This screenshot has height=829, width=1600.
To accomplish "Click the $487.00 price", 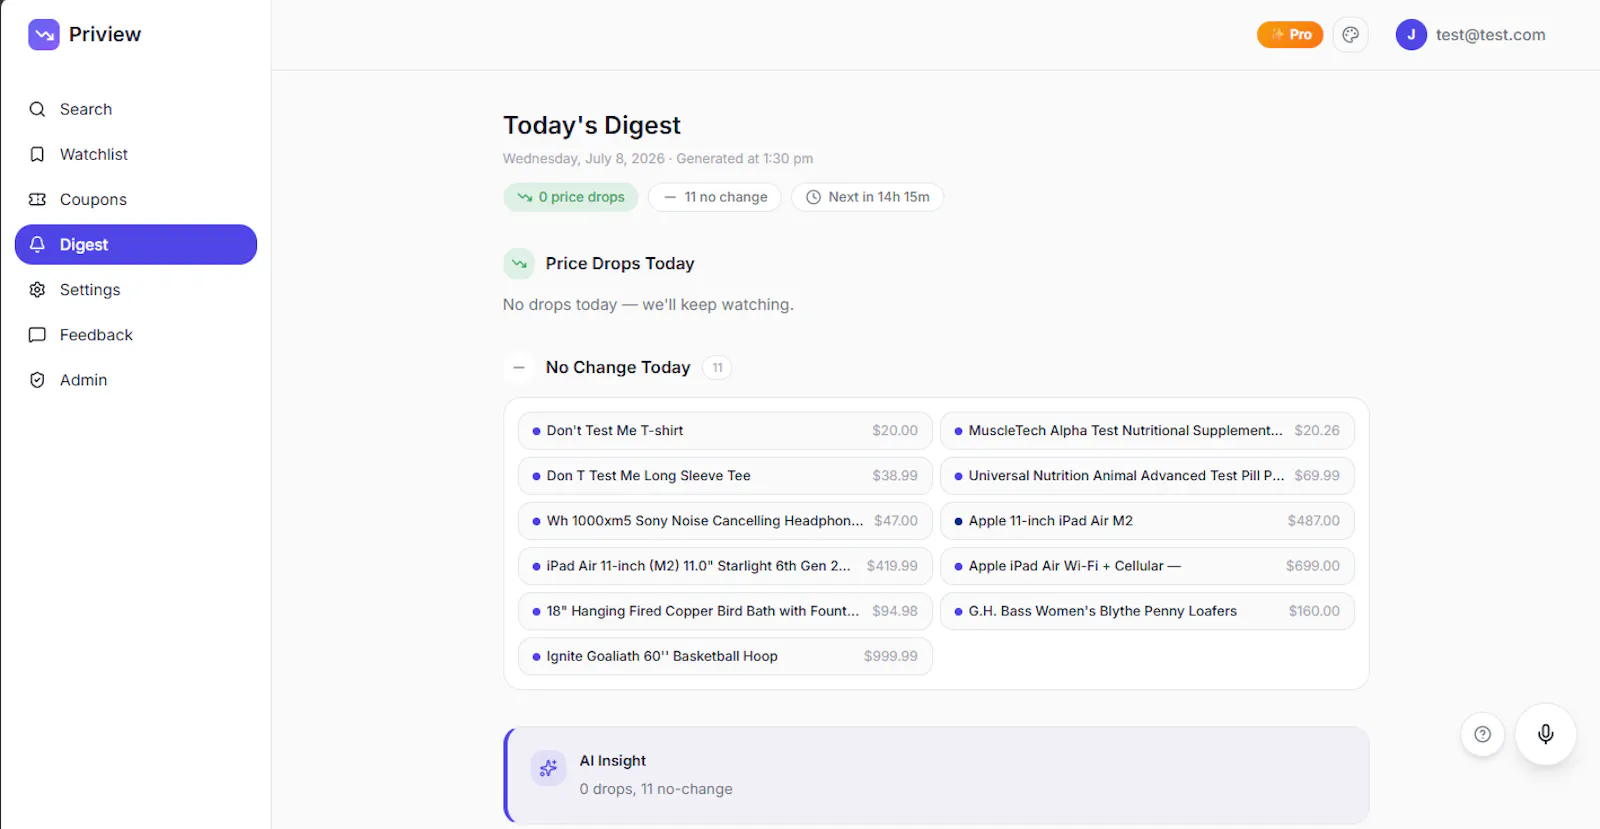I will coord(1313,520).
